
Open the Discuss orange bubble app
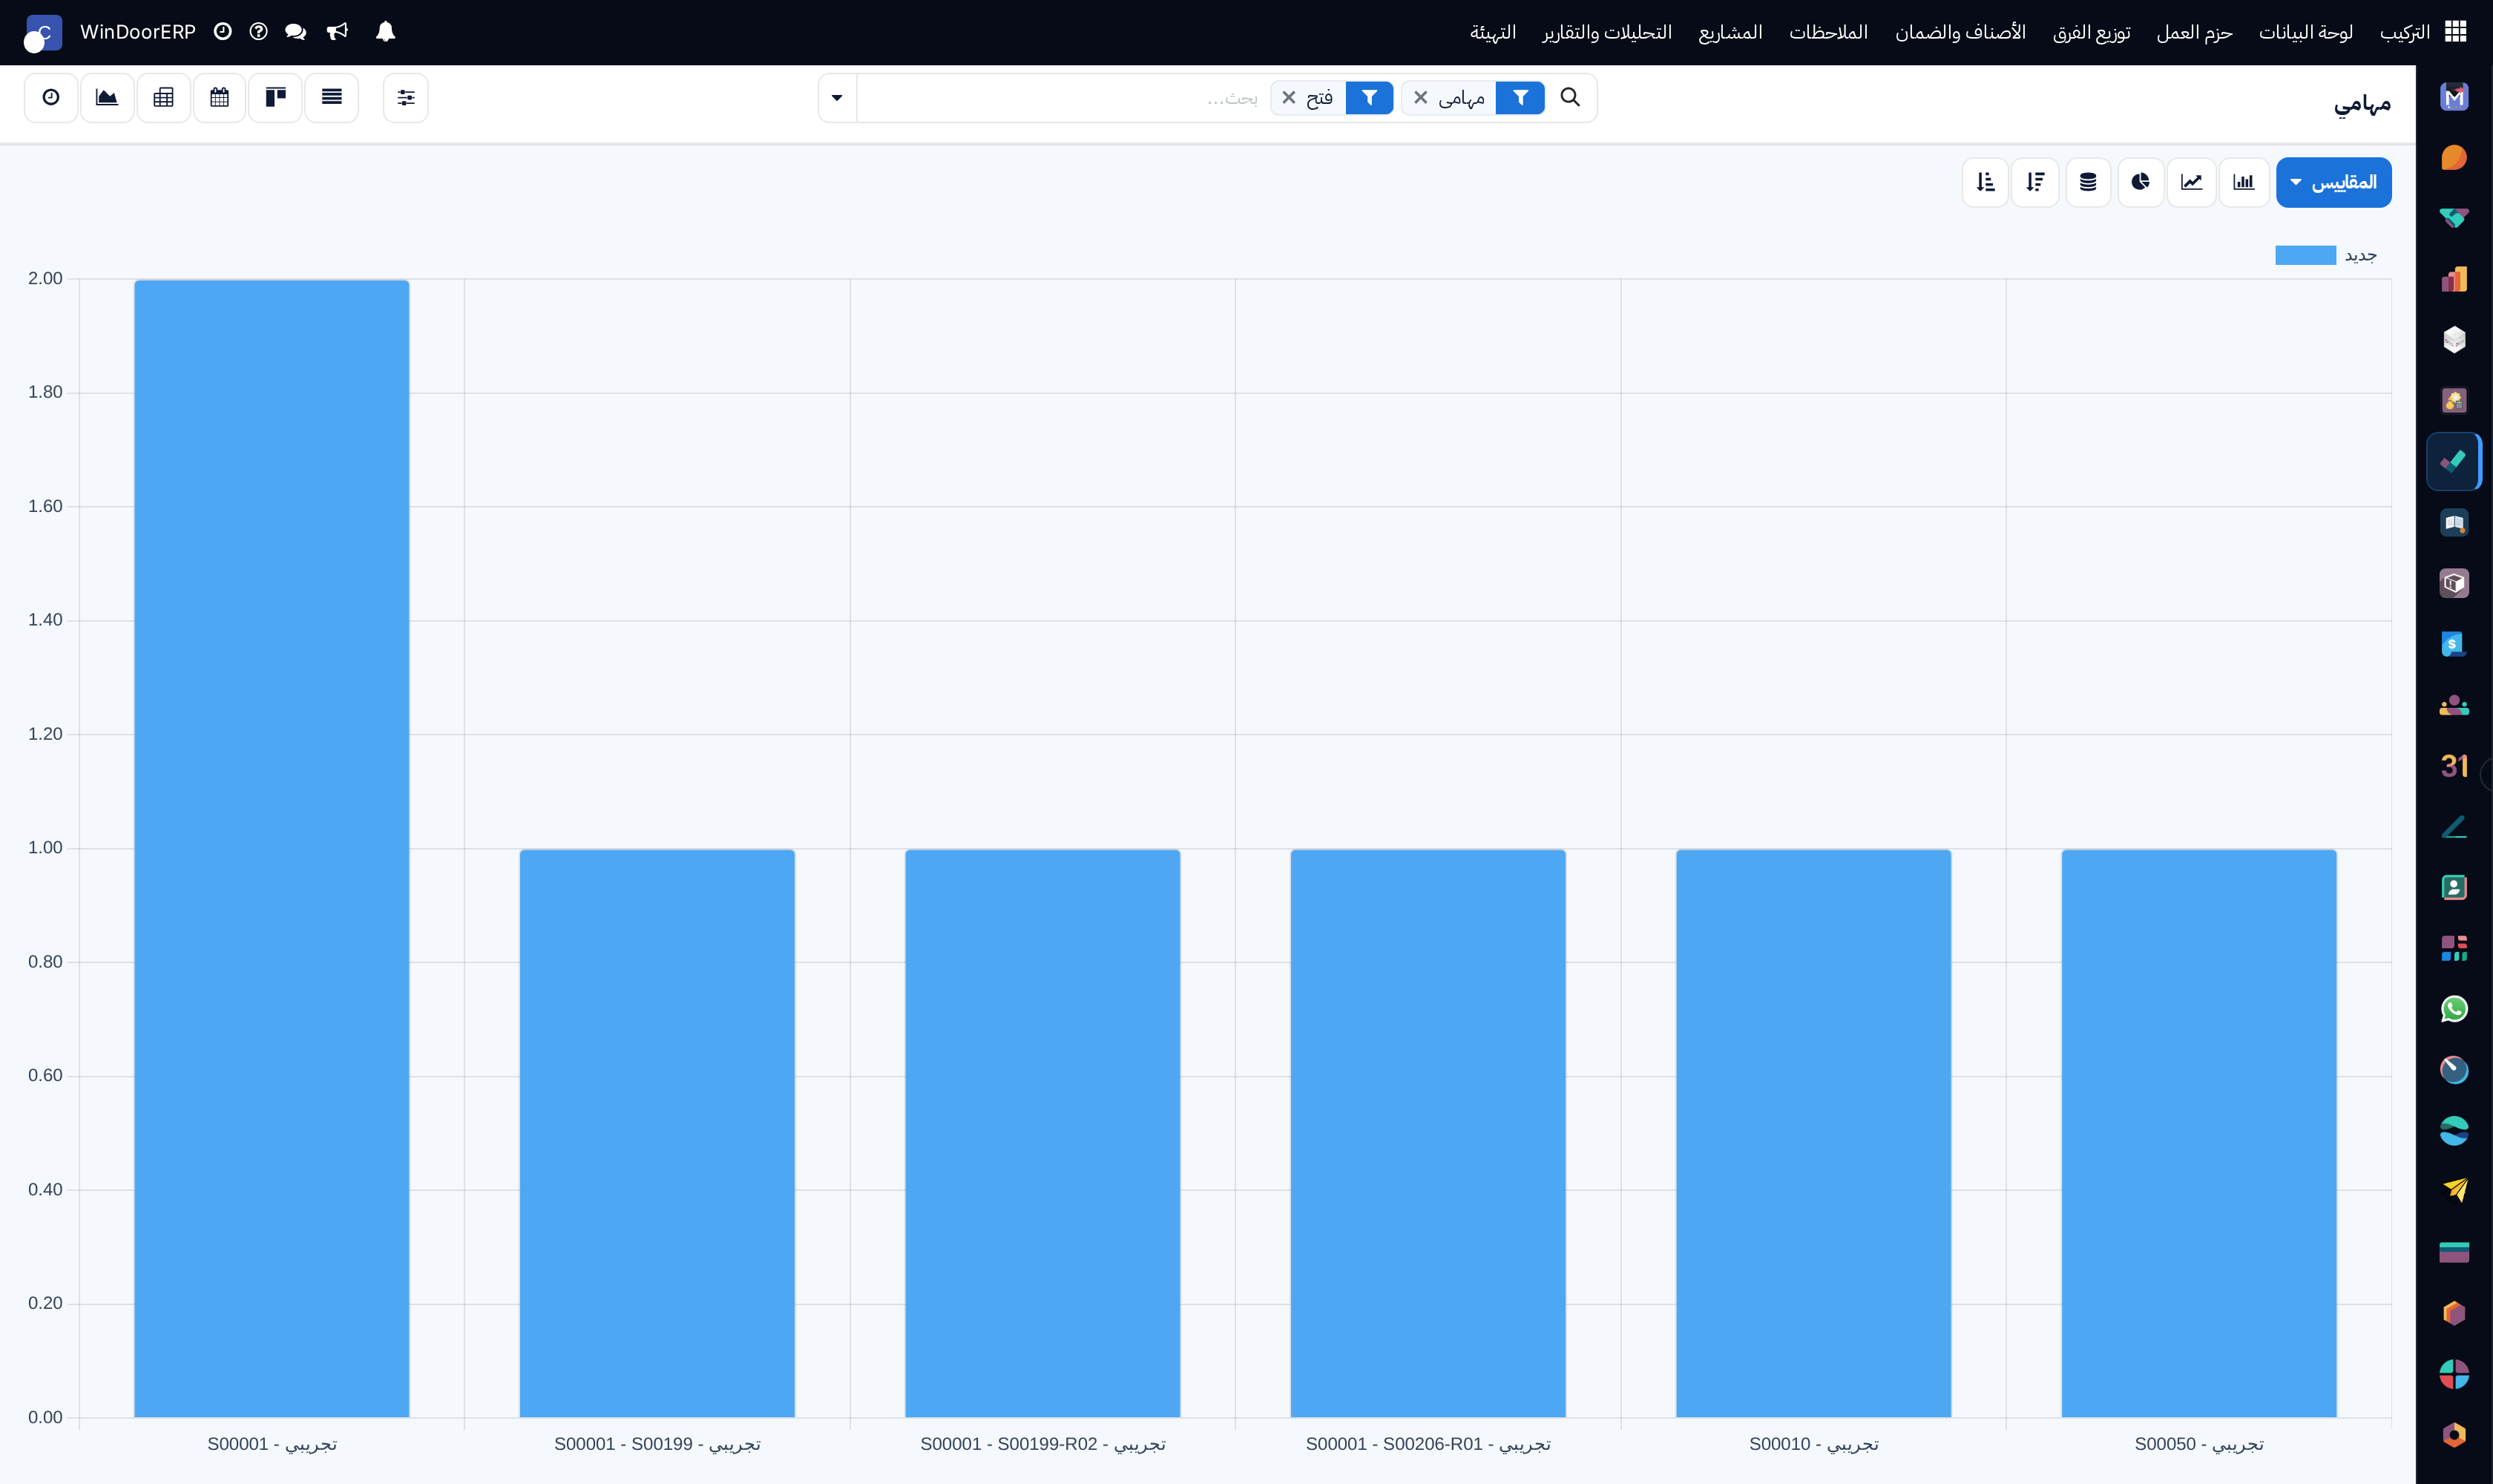click(2454, 158)
